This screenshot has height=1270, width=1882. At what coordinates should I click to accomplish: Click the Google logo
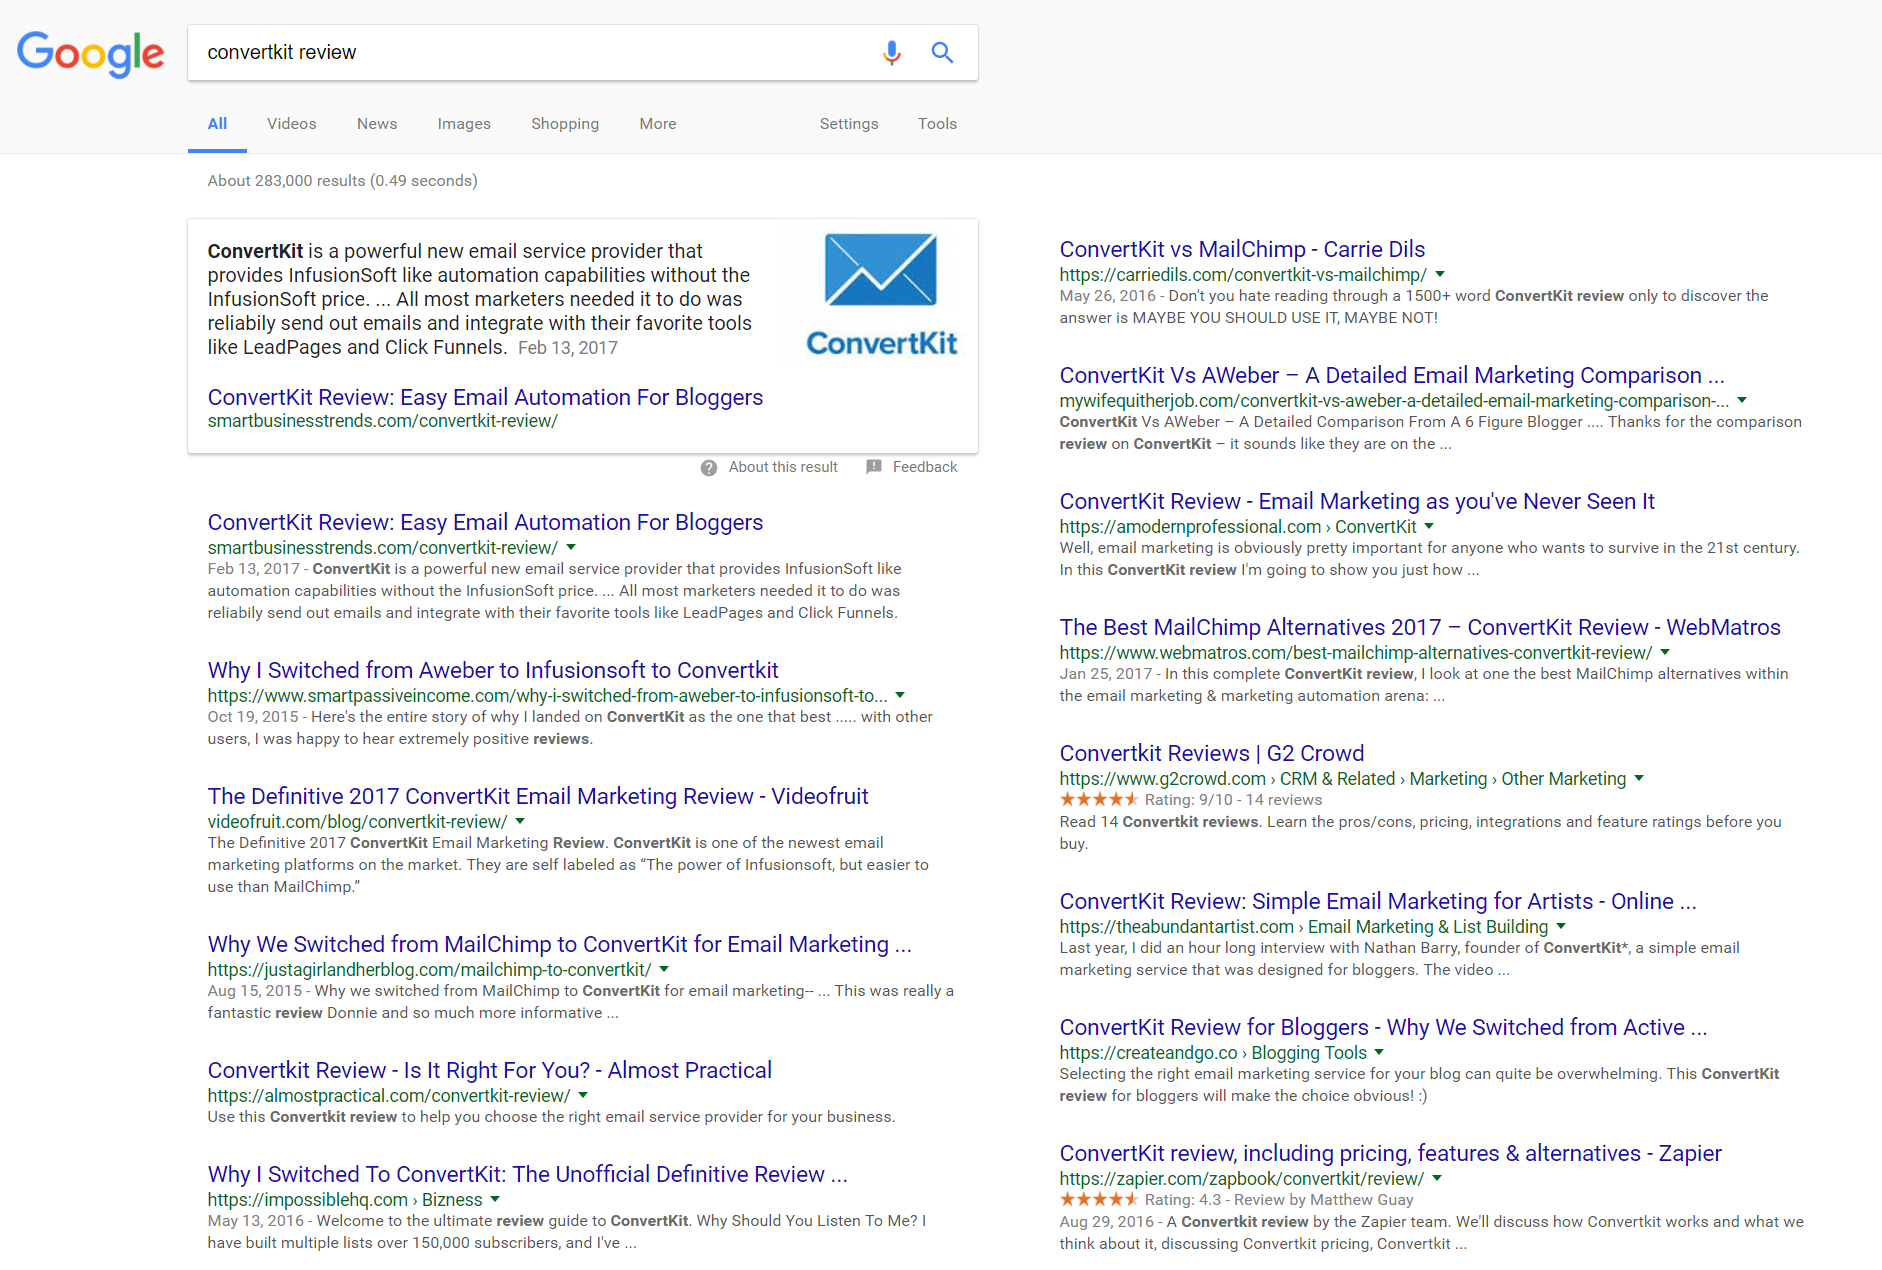[x=90, y=53]
